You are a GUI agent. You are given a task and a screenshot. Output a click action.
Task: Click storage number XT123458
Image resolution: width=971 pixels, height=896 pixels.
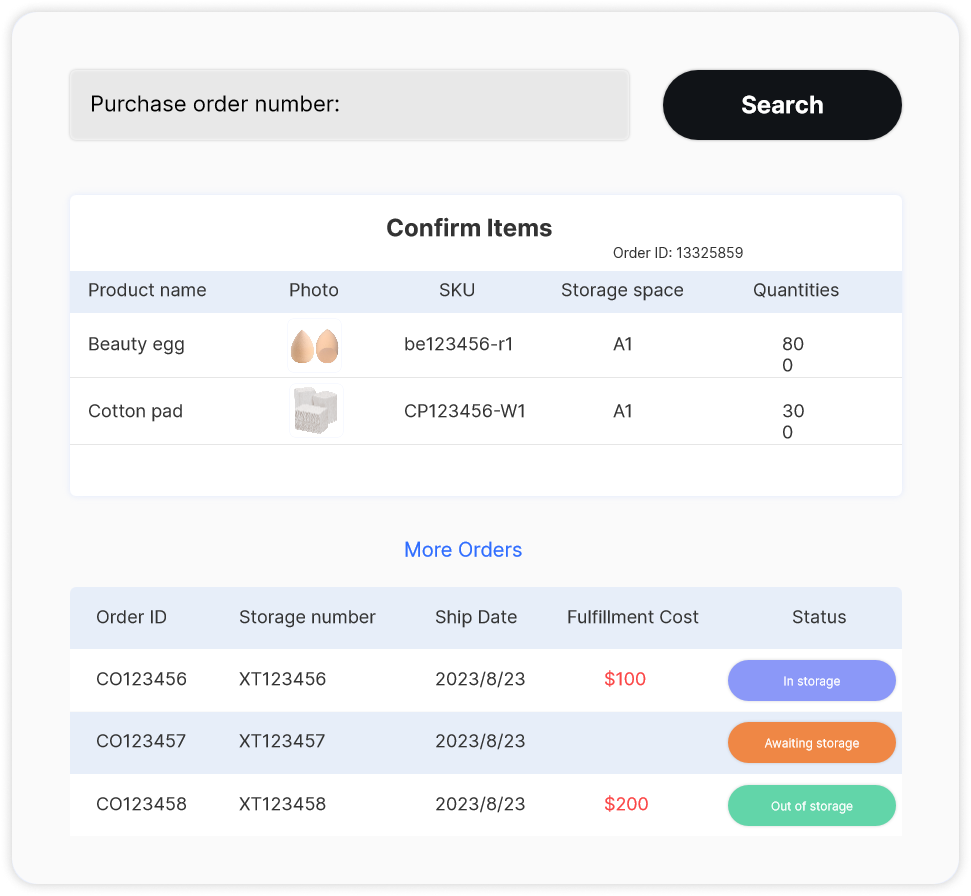[282, 804]
